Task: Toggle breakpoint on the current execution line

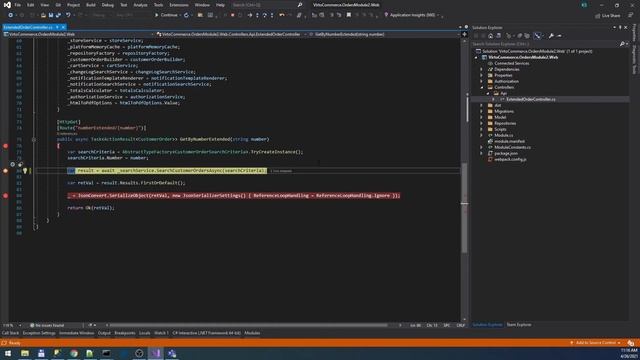Action: tap(5, 171)
